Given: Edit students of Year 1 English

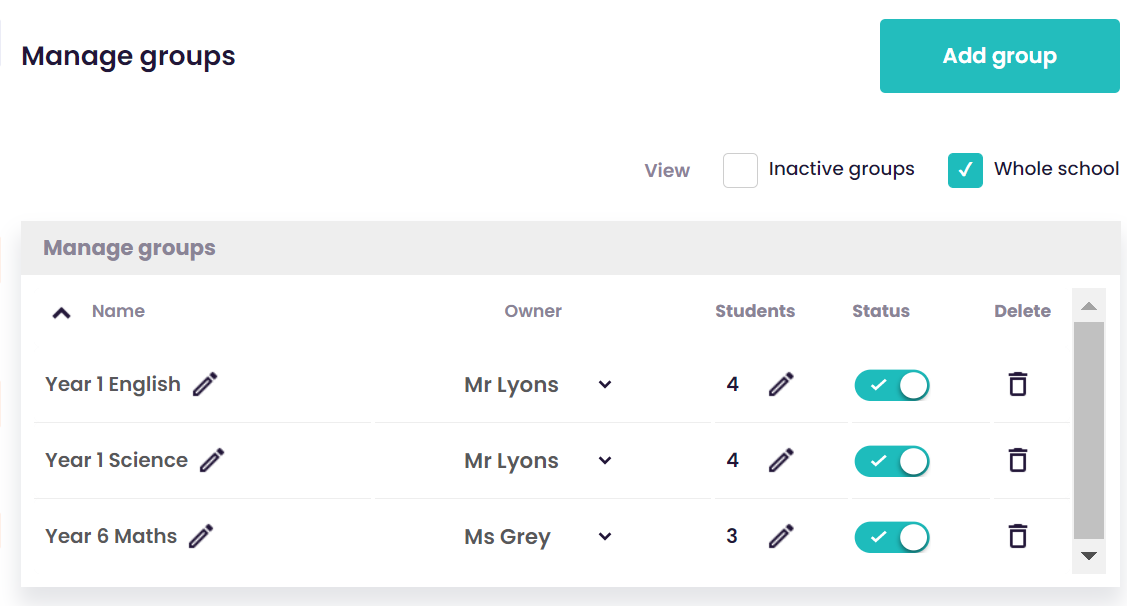Looking at the screenshot, I should 781,384.
